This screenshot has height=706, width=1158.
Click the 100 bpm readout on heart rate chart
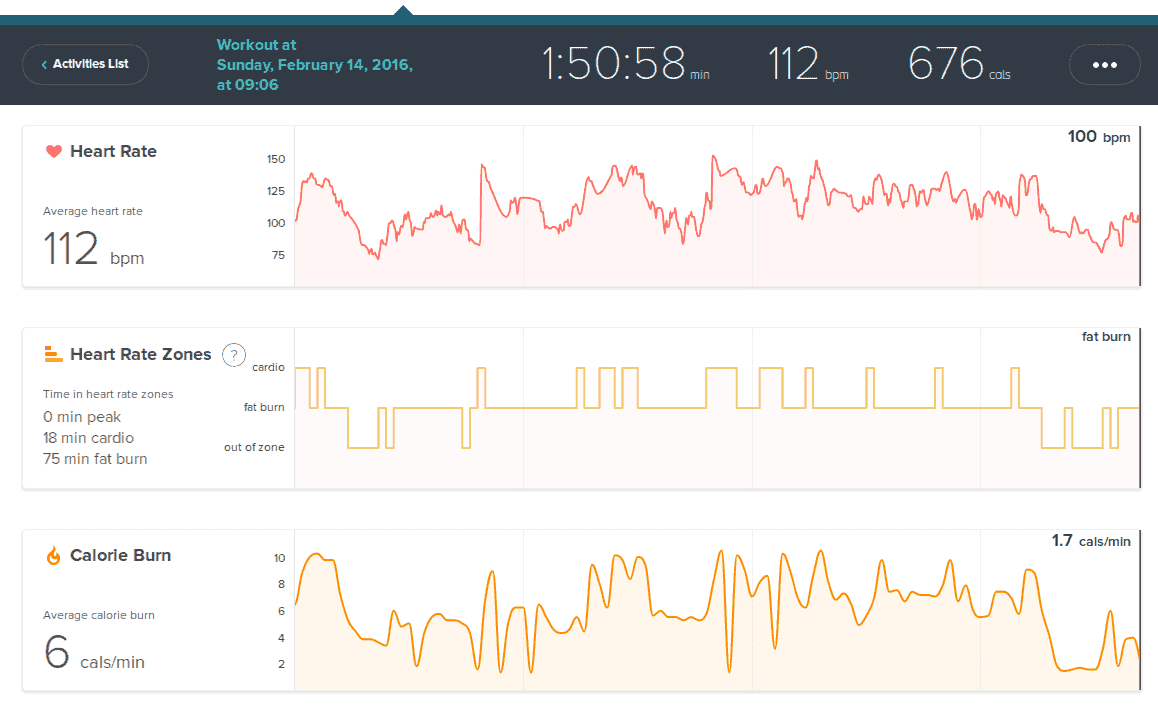pos(1098,137)
